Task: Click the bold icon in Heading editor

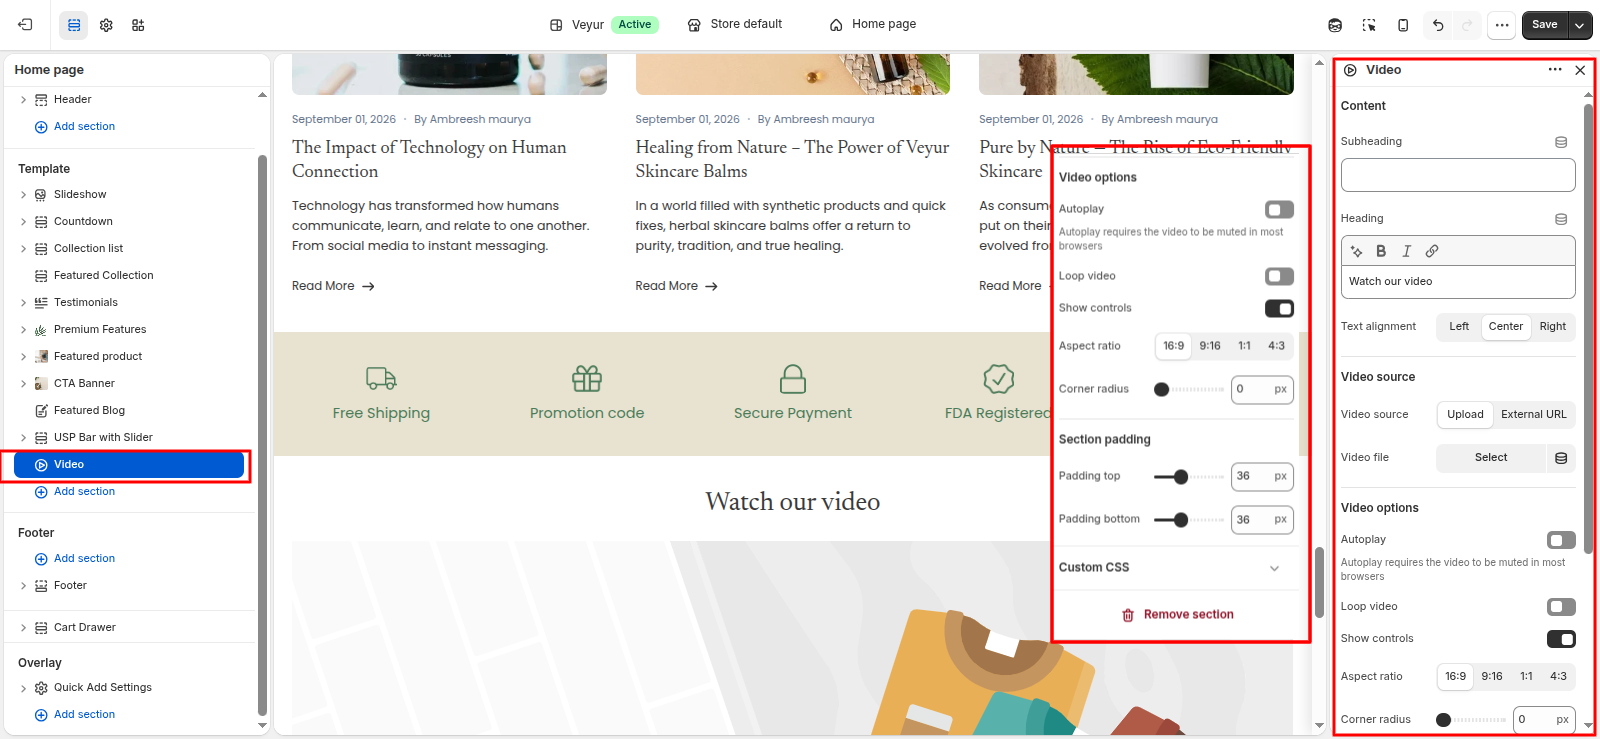Action: pos(1381,251)
